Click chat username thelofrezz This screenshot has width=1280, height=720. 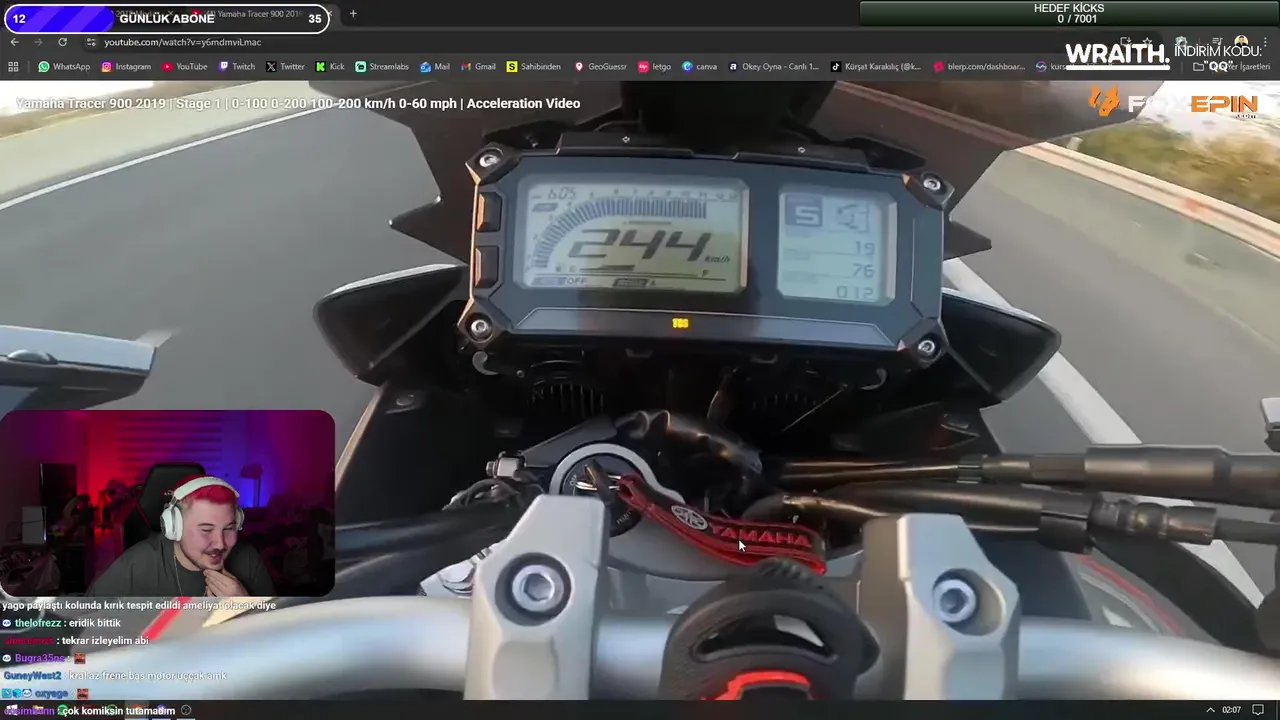pos(38,623)
